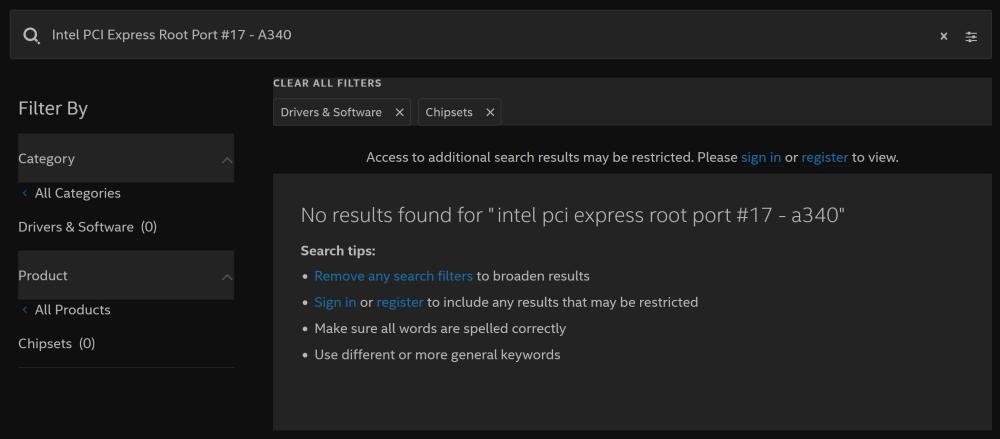This screenshot has width=1000, height=439.
Task: Focus the search input field
Action: point(480,36)
